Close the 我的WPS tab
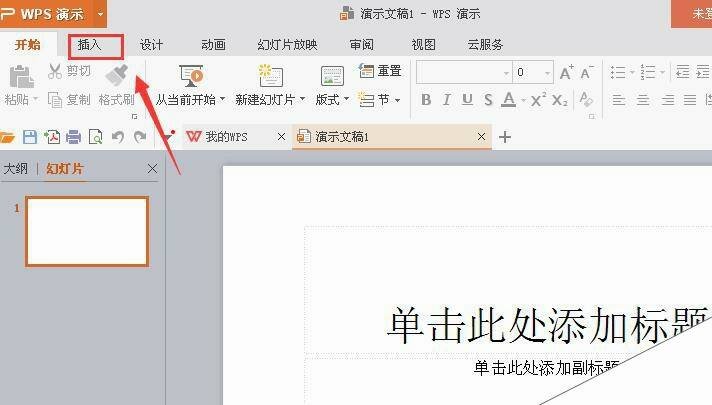Screen dimensions: 712x405 click(x=282, y=137)
